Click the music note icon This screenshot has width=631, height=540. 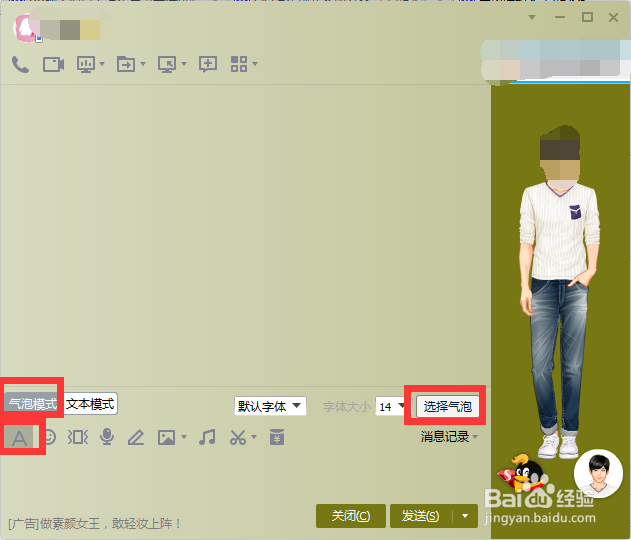[207, 437]
